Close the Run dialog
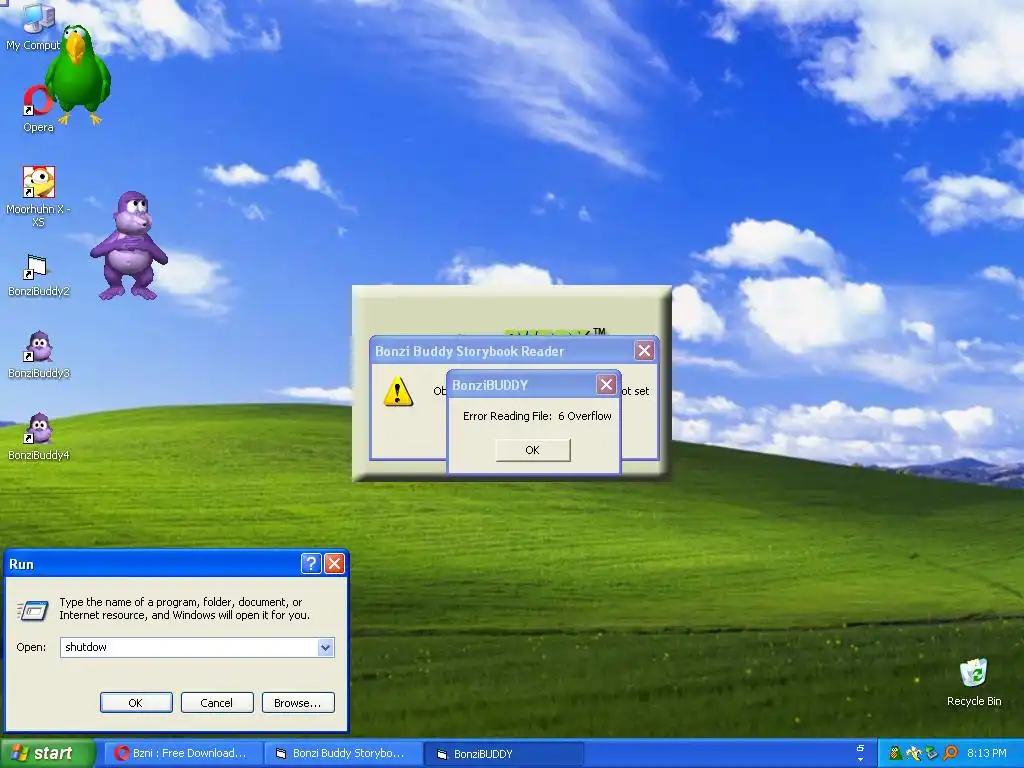Screen dimensions: 1024x768 click(x=334, y=563)
